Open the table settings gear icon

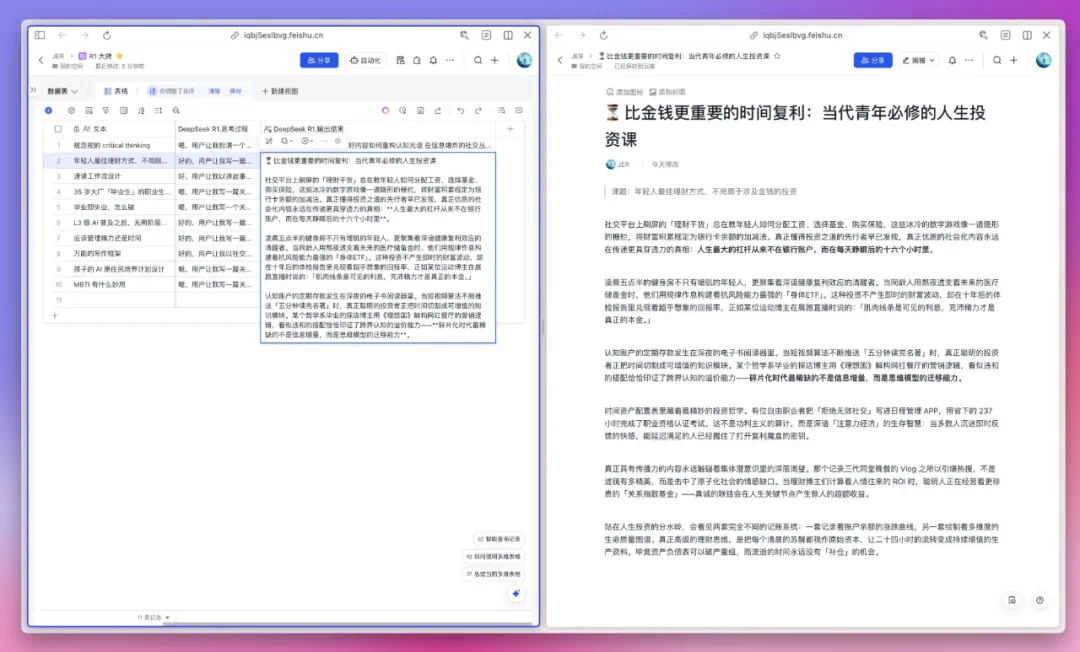71,110
